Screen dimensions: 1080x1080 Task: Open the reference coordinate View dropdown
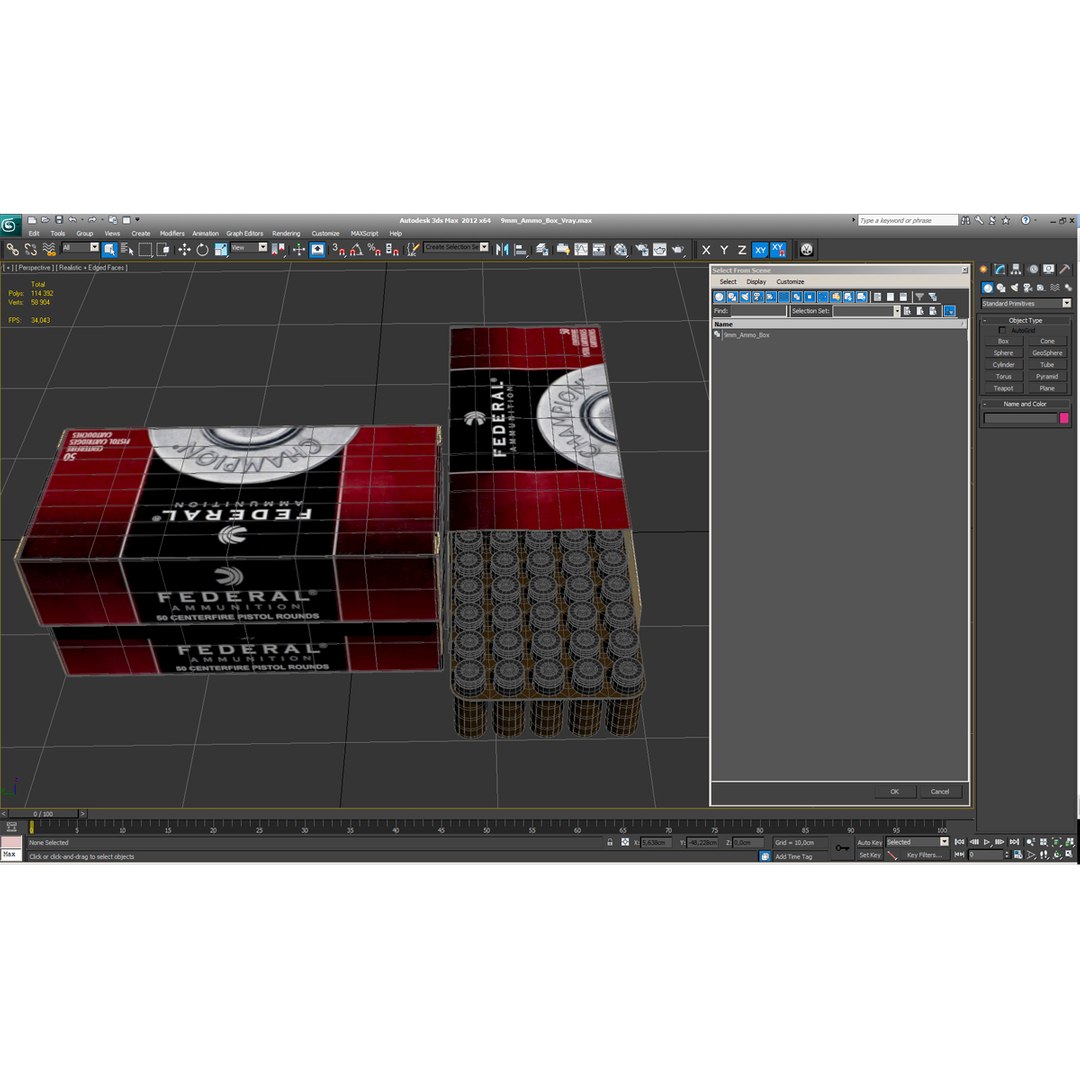click(x=249, y=248)
